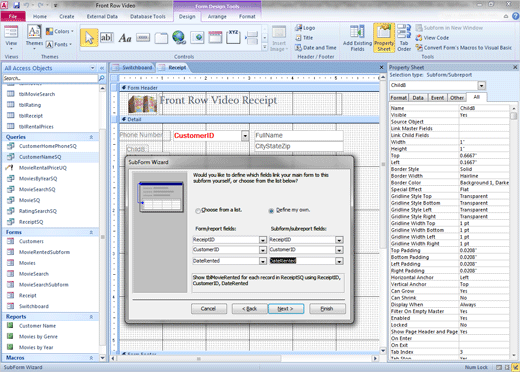The width and height of the screenshot is (520, 372).
Task: Switch to Property Sheet Data tab
Action: (x=418, y=98)
